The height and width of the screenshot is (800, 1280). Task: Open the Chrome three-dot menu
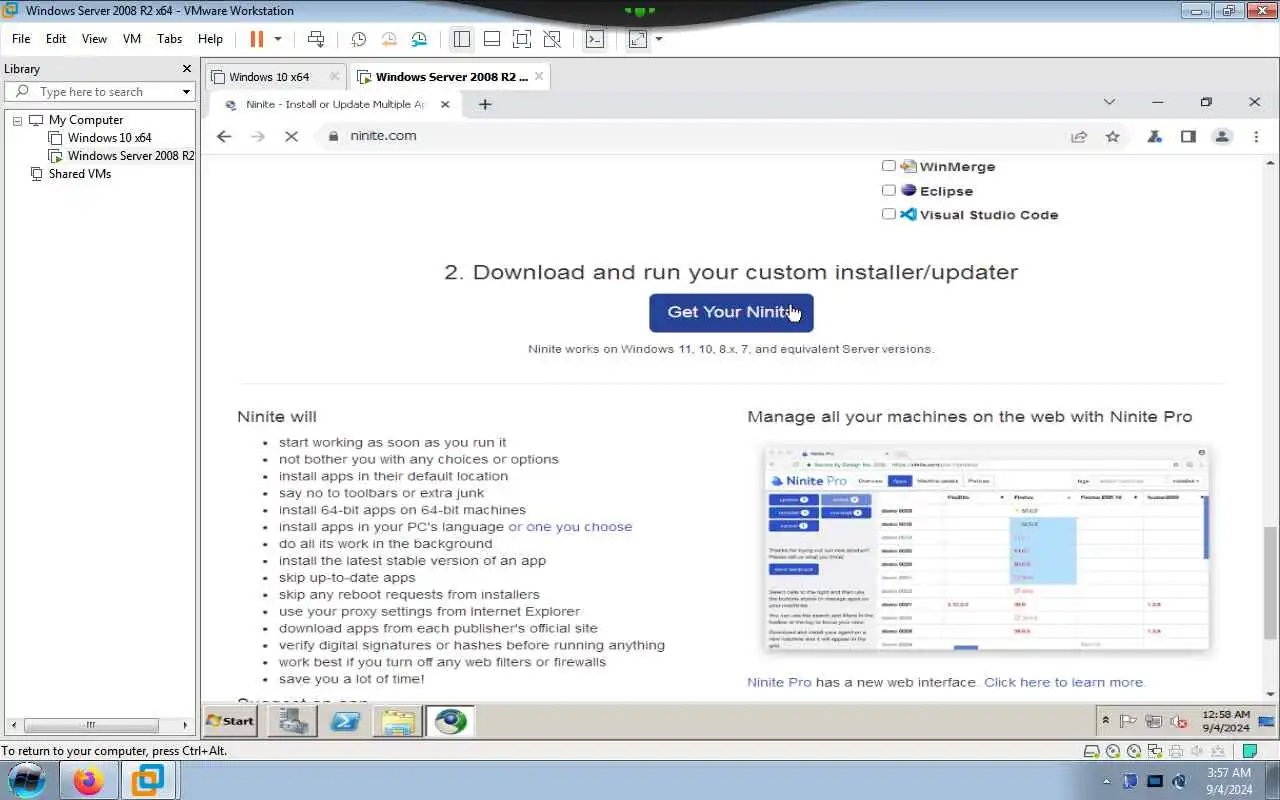click(x=1256, y=137)
